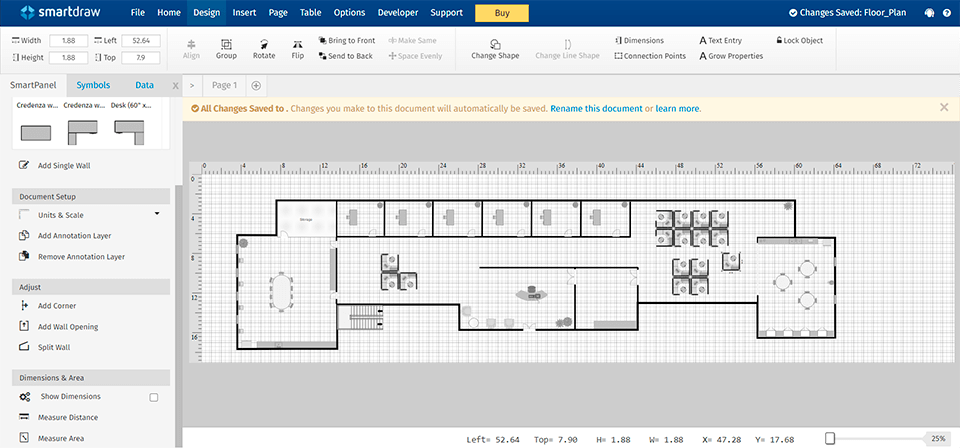Click the learn more link
960x448 pixels.
(677, 108)
